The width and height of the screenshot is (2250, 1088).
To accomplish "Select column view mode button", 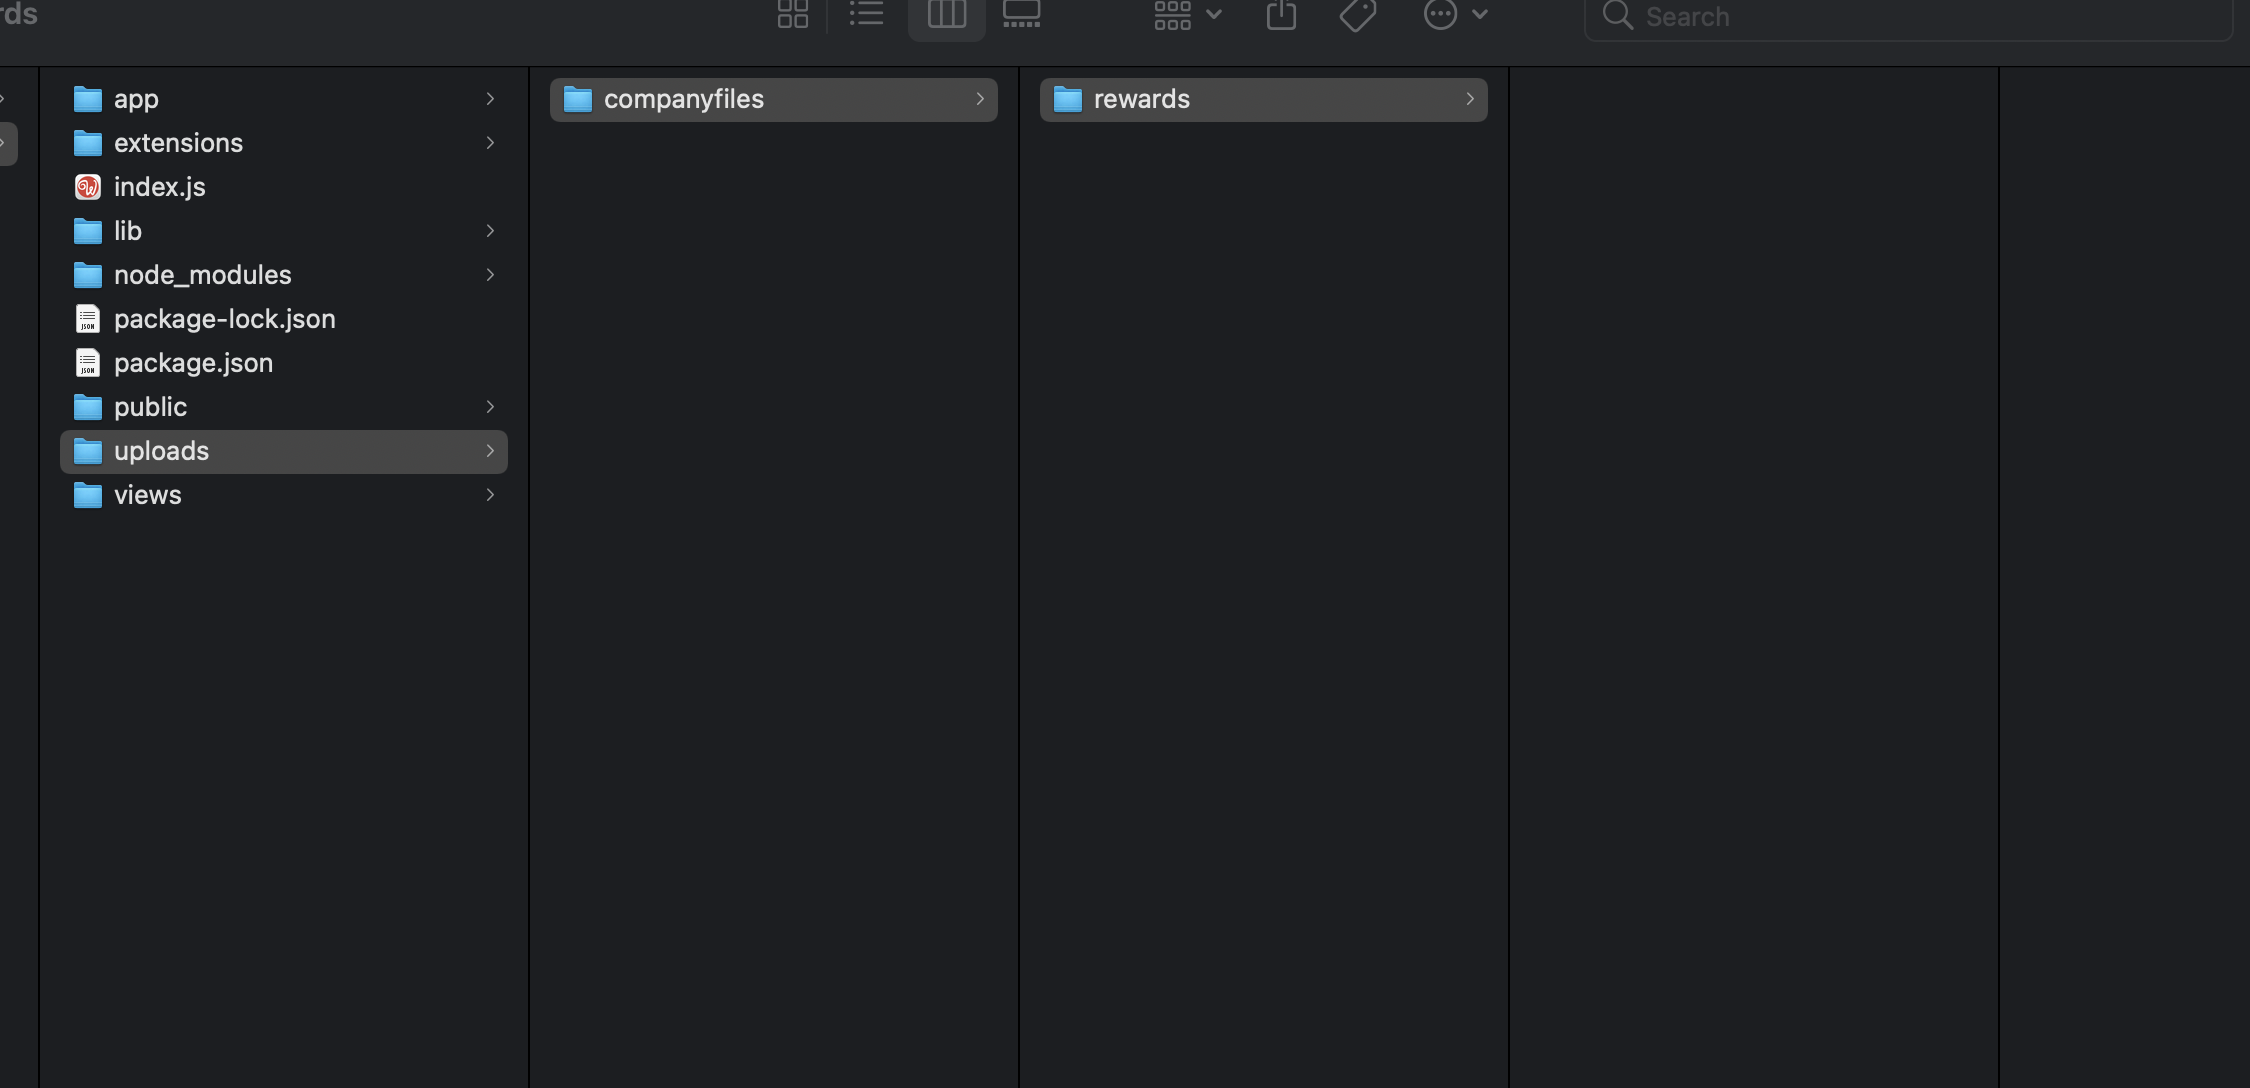I will tap(946, 14).
